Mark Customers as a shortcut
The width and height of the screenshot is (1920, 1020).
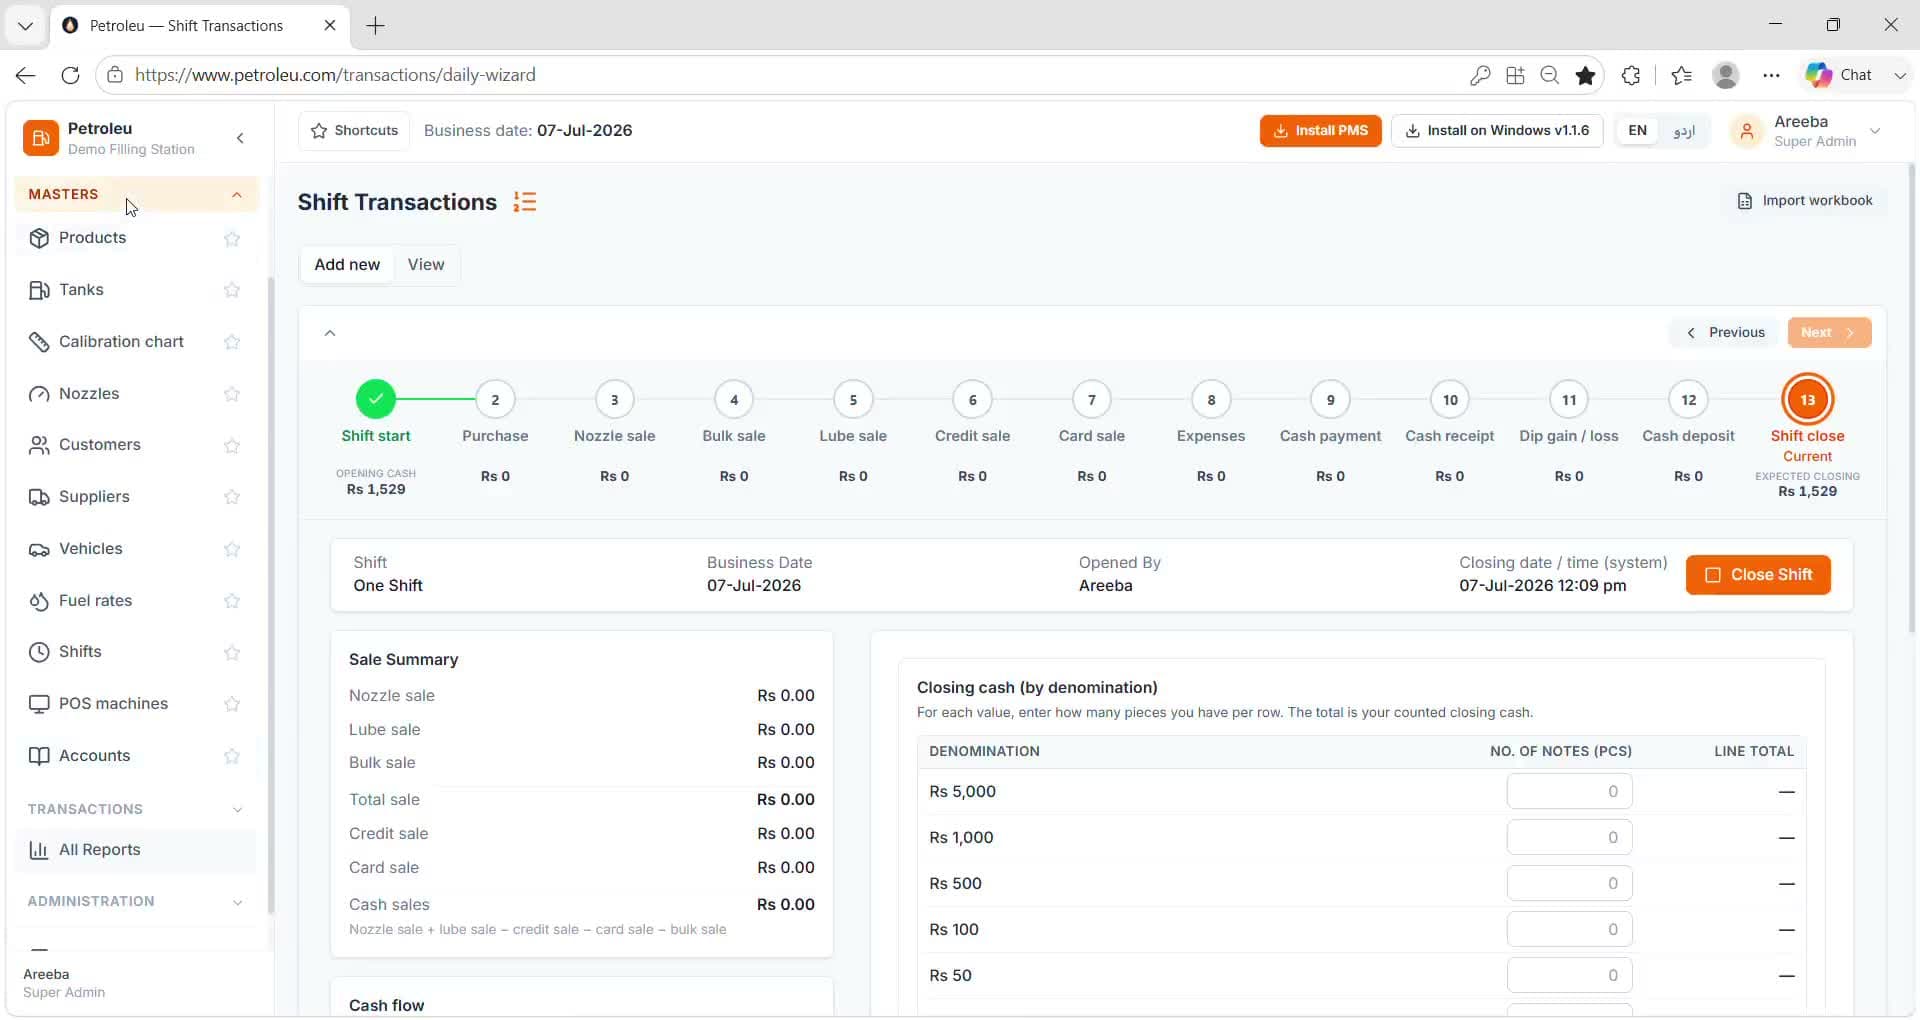[232, 446]
